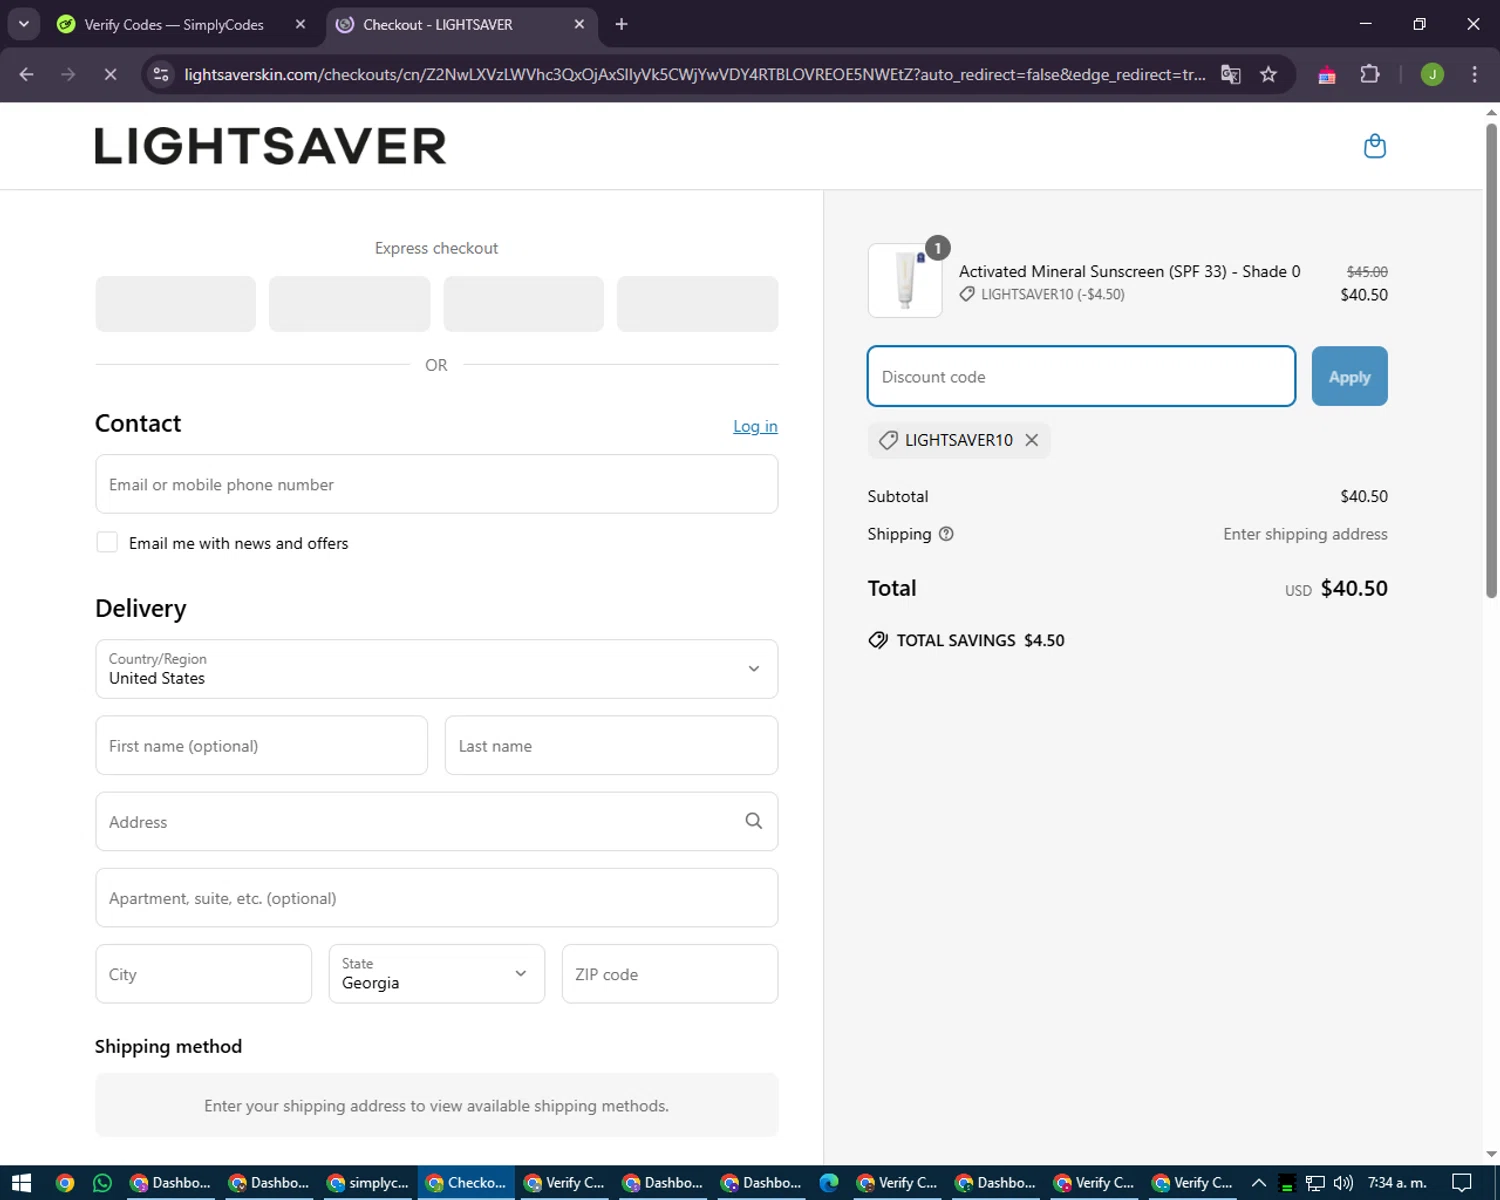
Task: Click the taskbar clock showing 7:34 a. m.
Action: coord(1397,1183)
